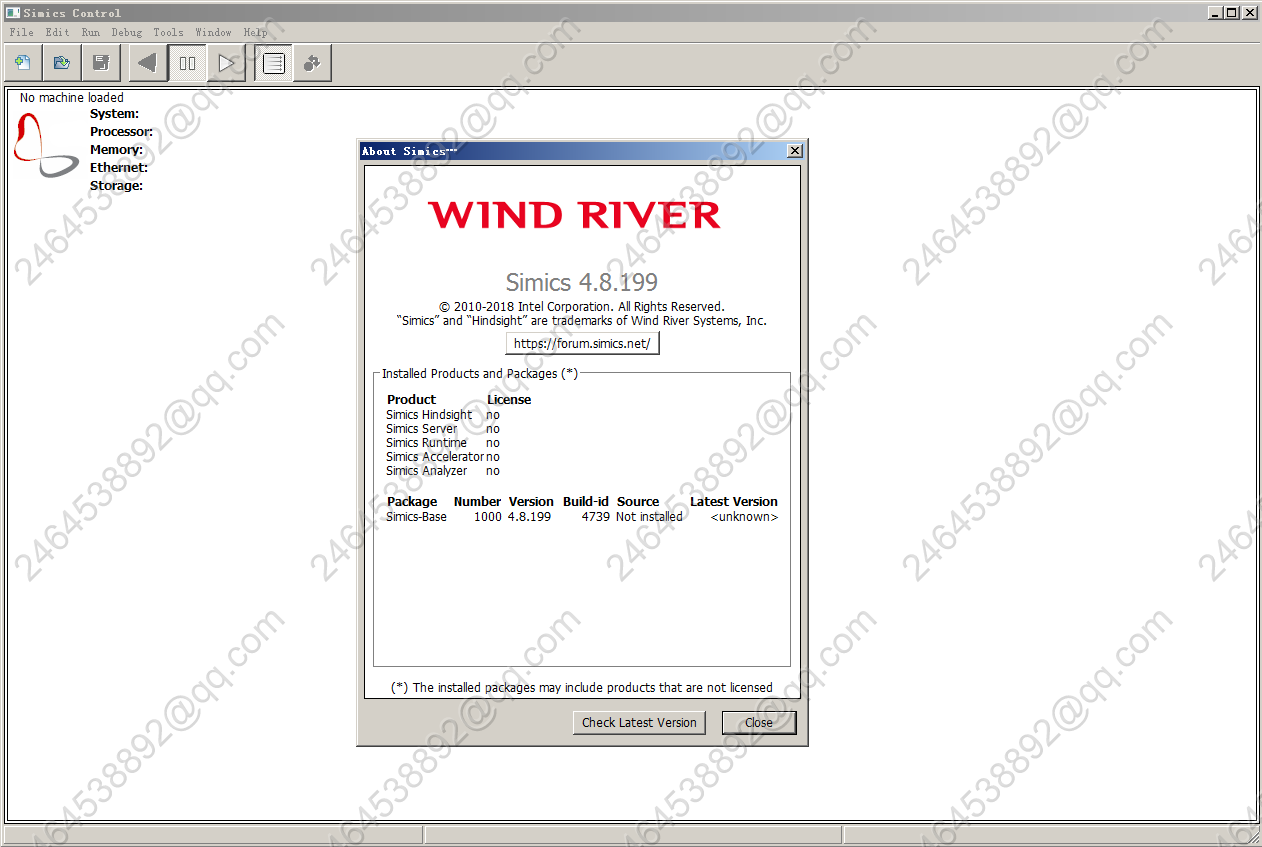
Task: Click the 'Simics Analyzer' product row
Action: point(443,471)
